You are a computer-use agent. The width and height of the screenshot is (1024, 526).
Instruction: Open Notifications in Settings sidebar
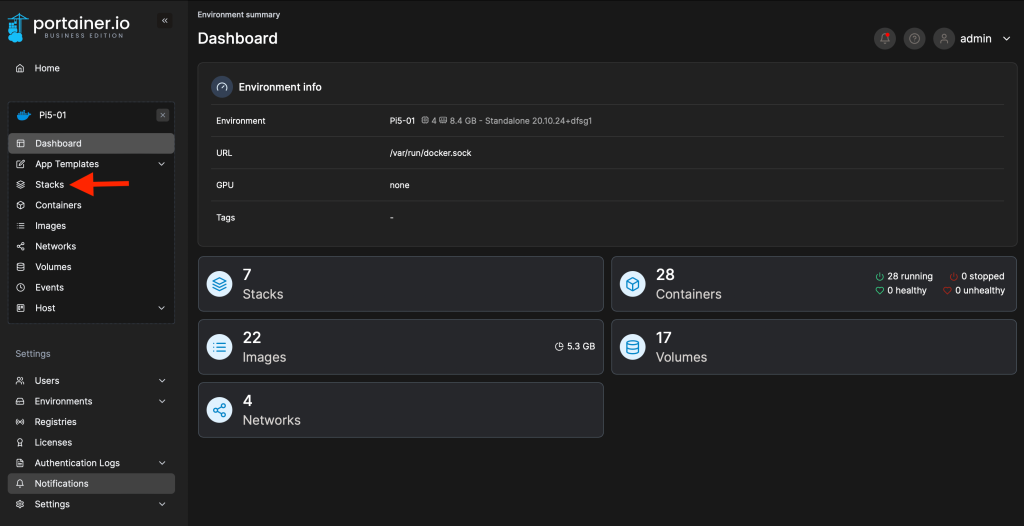coord(61,484)
